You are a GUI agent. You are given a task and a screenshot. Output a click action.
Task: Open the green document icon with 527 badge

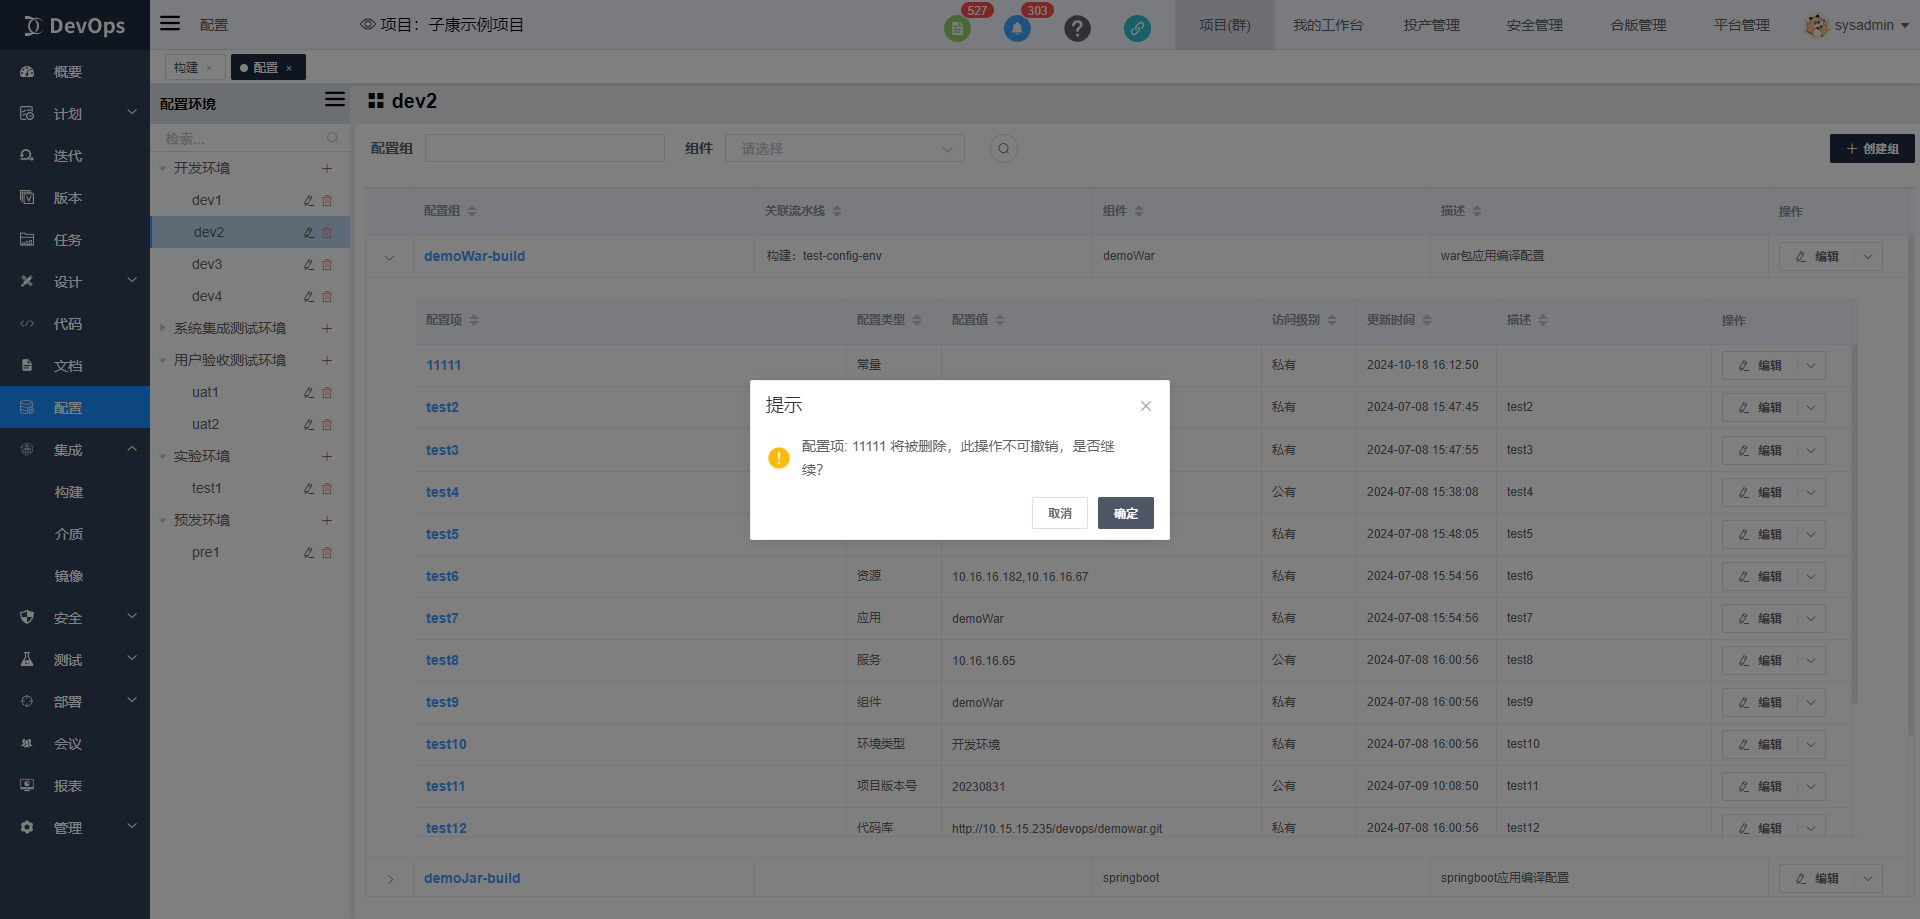pyautogui.click(x=957, y=29)
